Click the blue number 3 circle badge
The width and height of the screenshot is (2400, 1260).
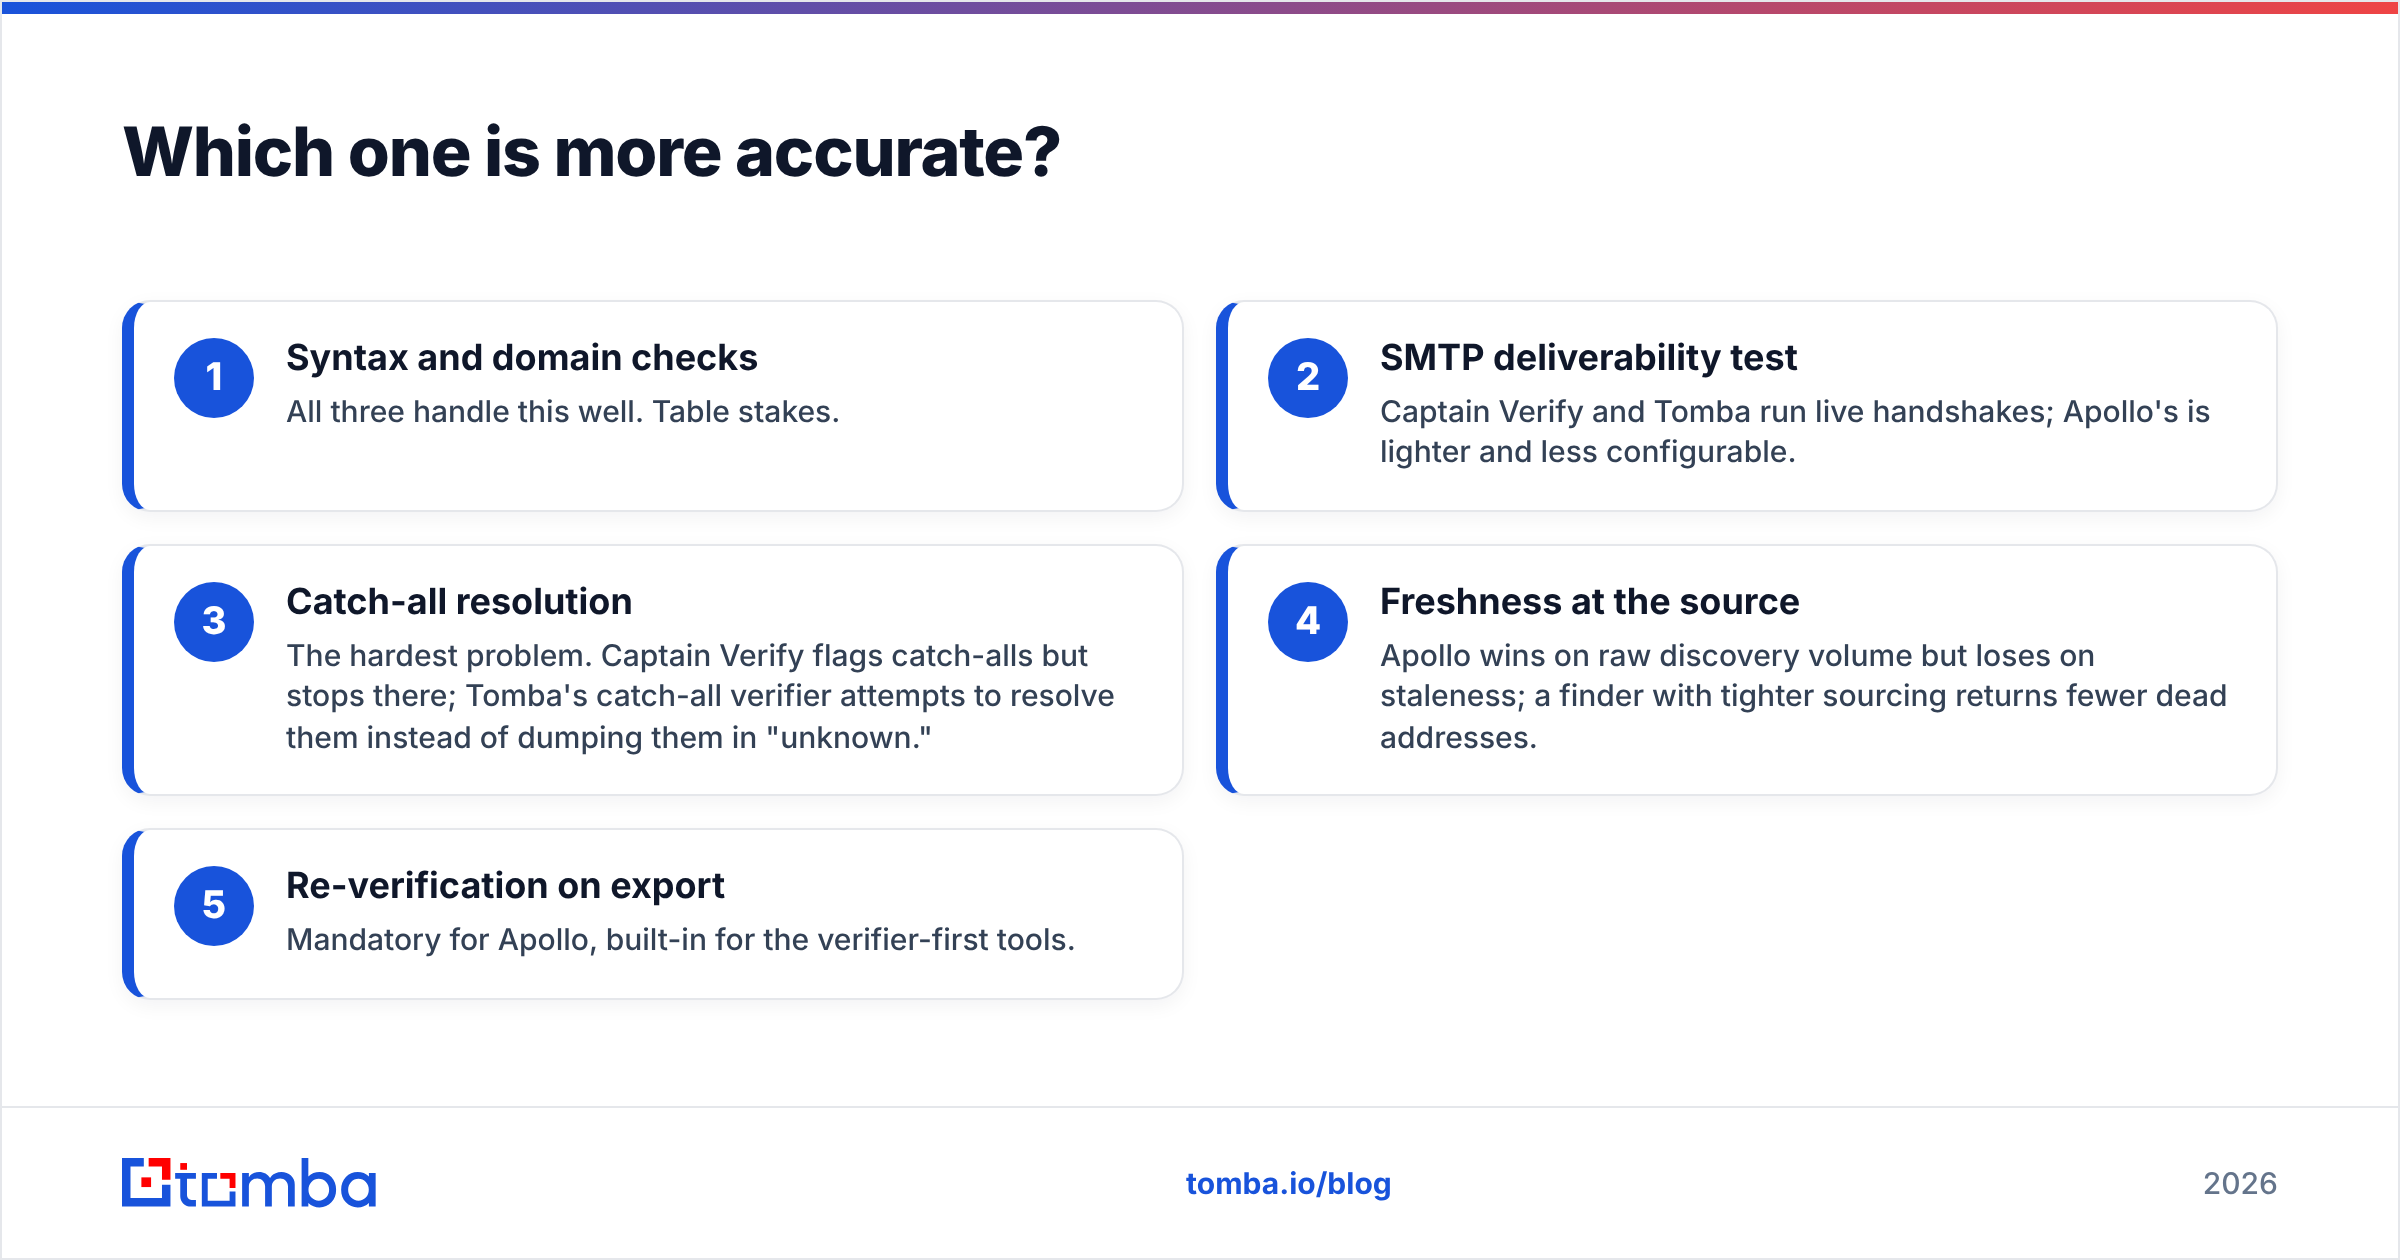pos(214,622)
